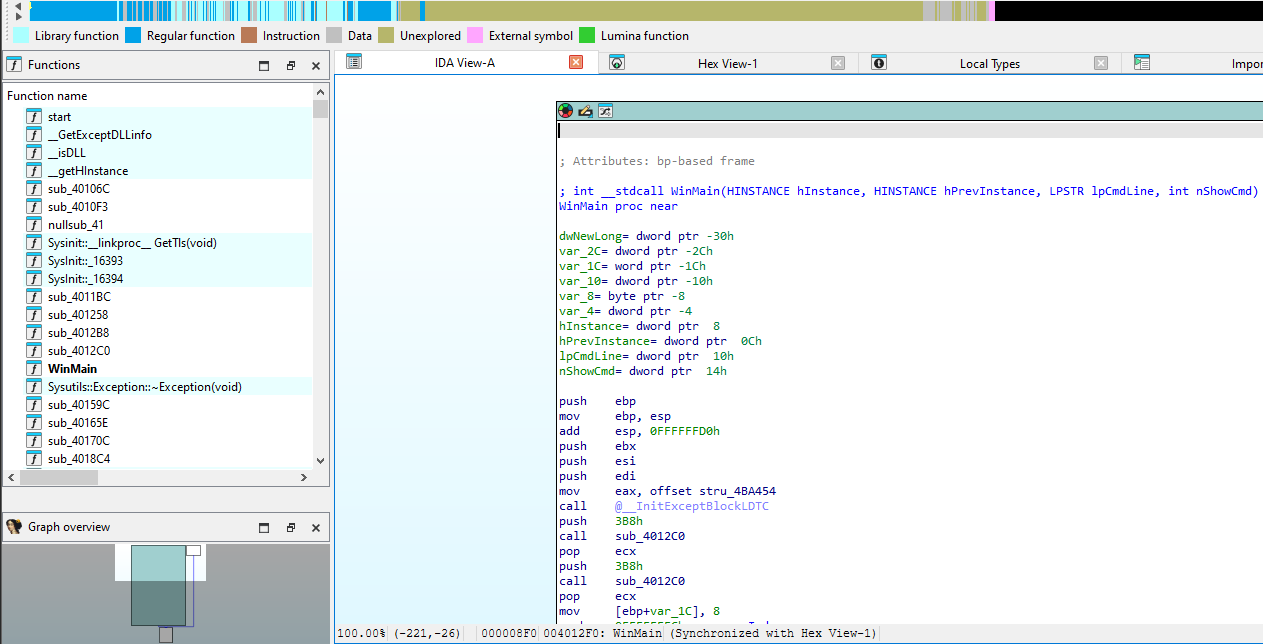Float the Functions panel with undock button
The height and width of the screenshot is (644, 1263).
click(x=290, y=66)
